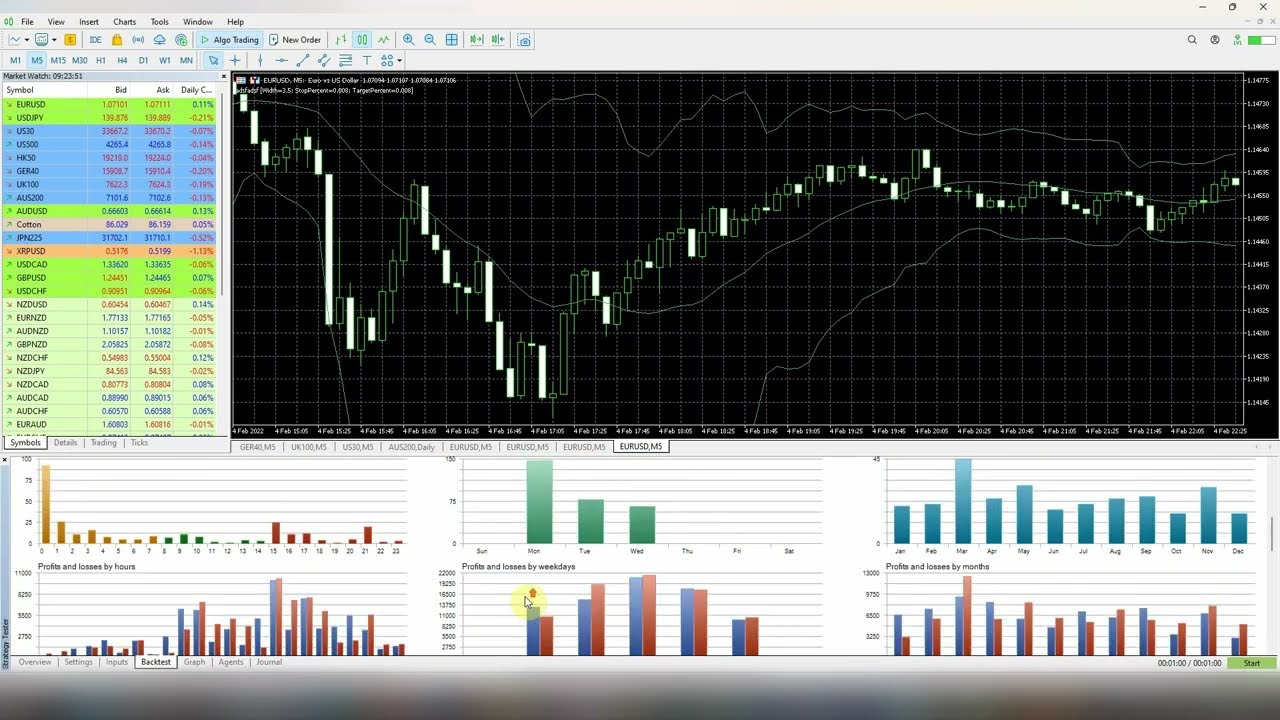The width and height of the screenshot is (1280, 720).
Task: Select the horizontal line drawing tool
Action: (x=281, y=61)
